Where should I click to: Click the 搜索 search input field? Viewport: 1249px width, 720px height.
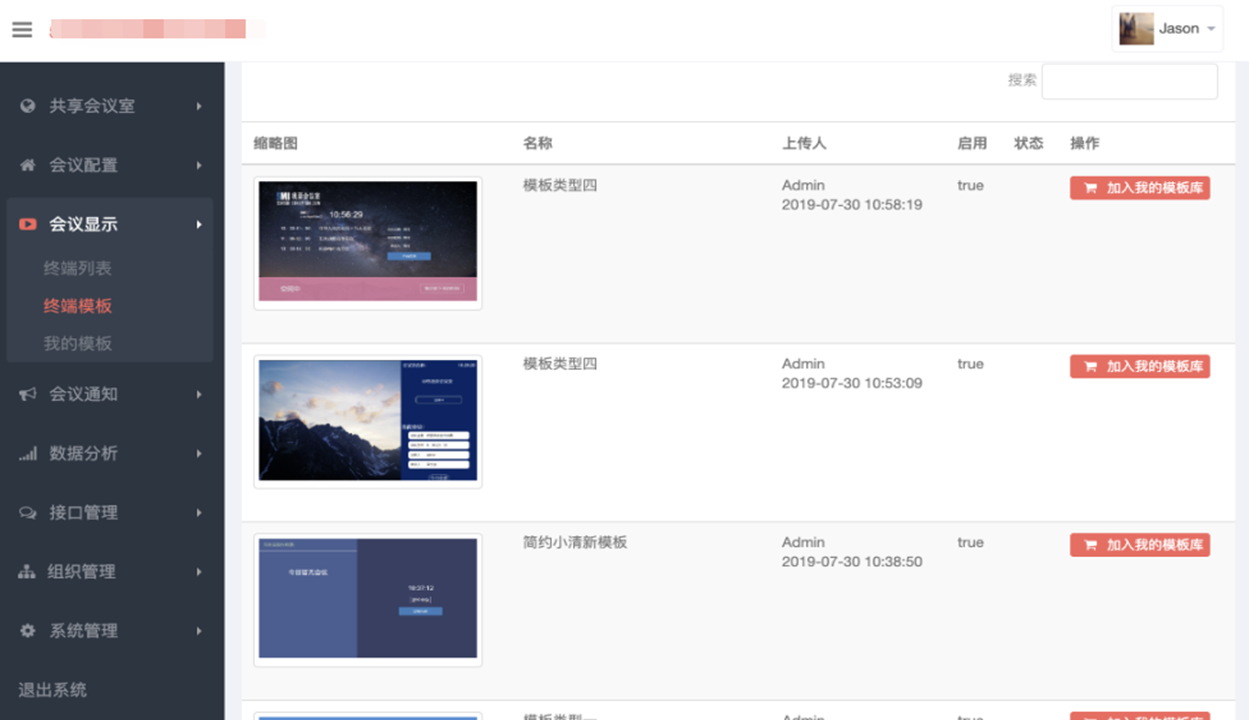point(1129,81)
